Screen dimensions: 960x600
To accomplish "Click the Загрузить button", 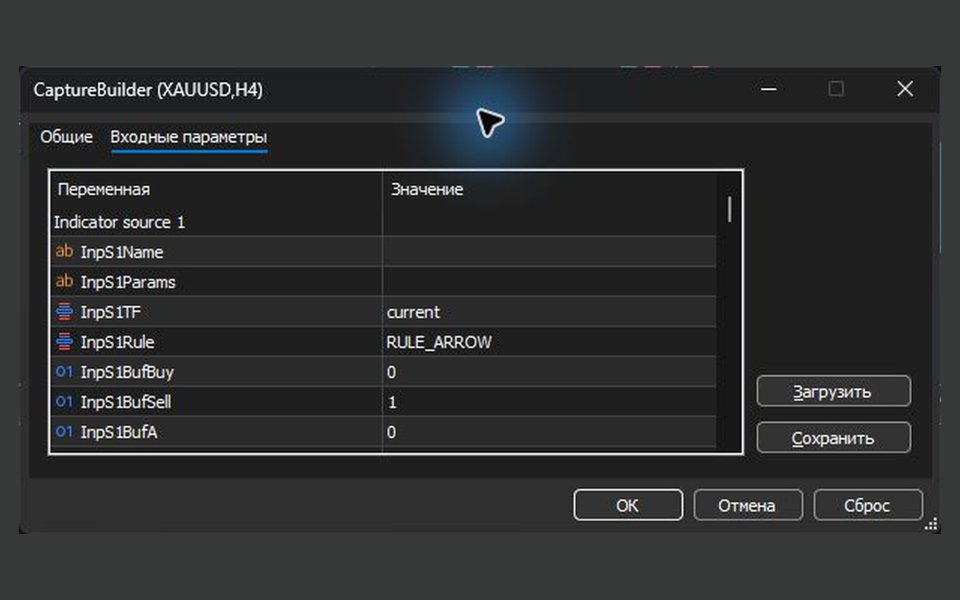I will [x=833, y=391].
